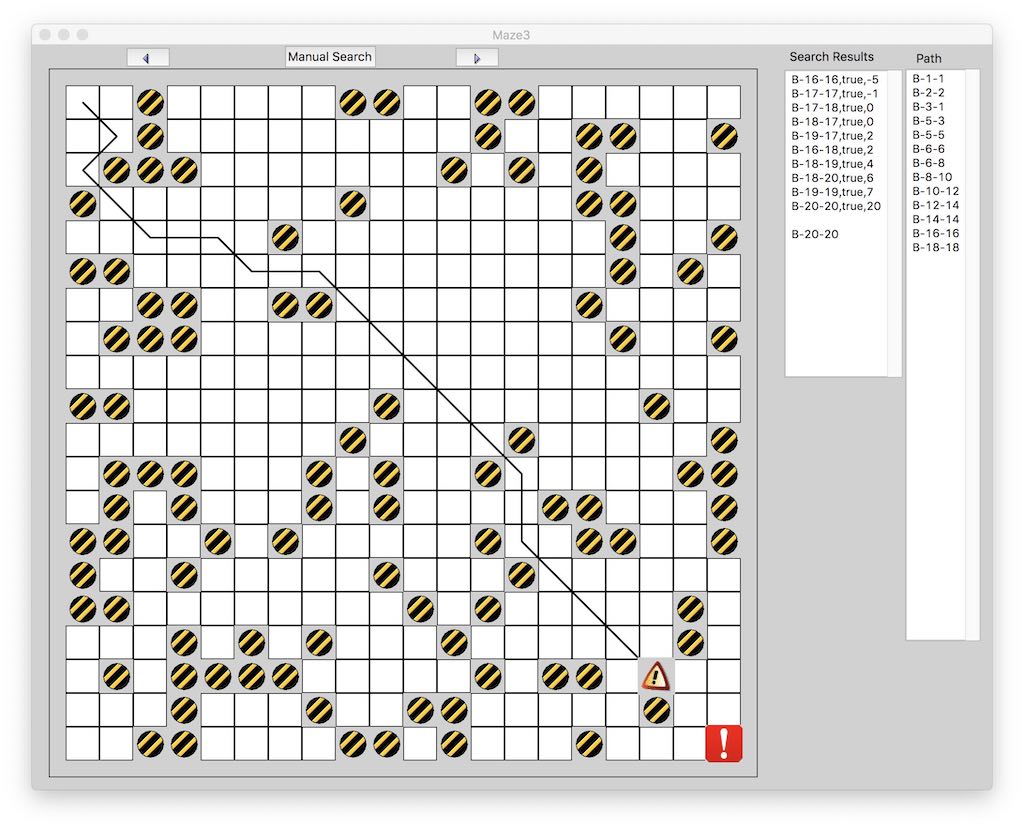Click the standalone B-20-20 entry in Search Results
This screenshot has width=1024, height=829.
click(815, 235)
